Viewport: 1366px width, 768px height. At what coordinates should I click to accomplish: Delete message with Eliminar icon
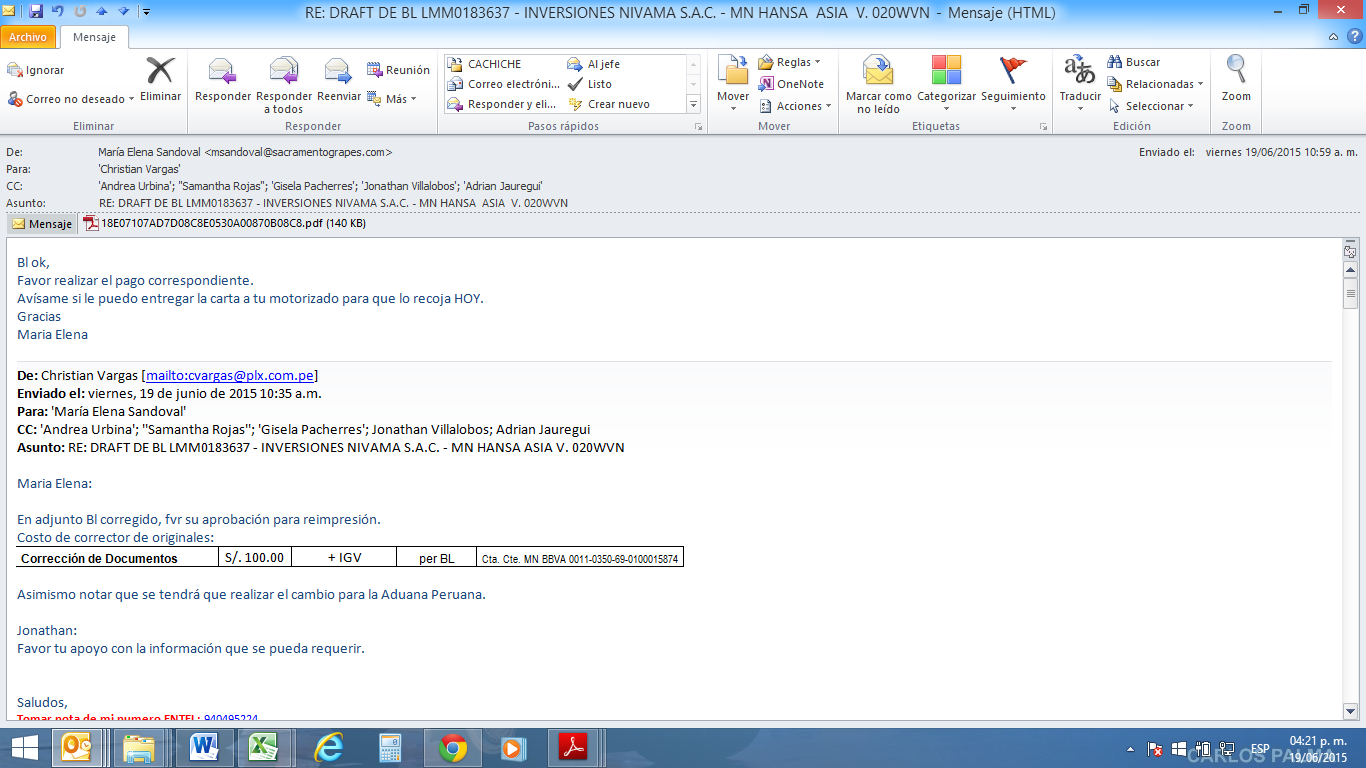click(160, 73)
